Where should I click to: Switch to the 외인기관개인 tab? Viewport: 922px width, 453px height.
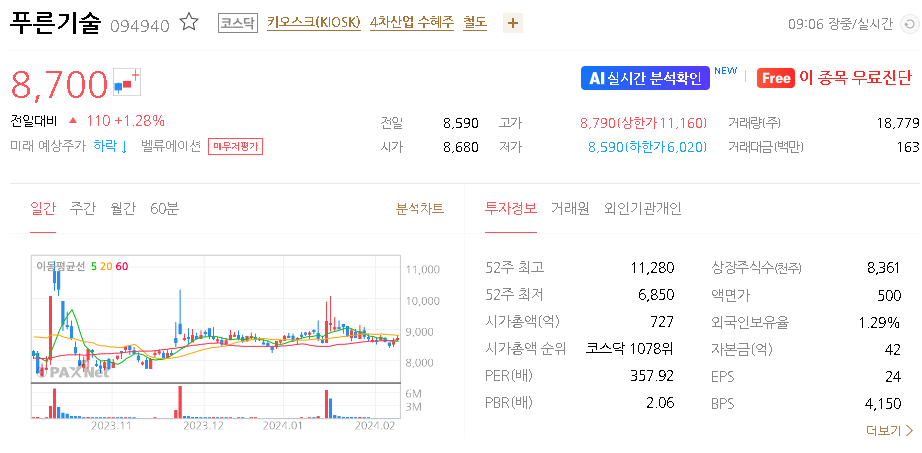(643, 208)
